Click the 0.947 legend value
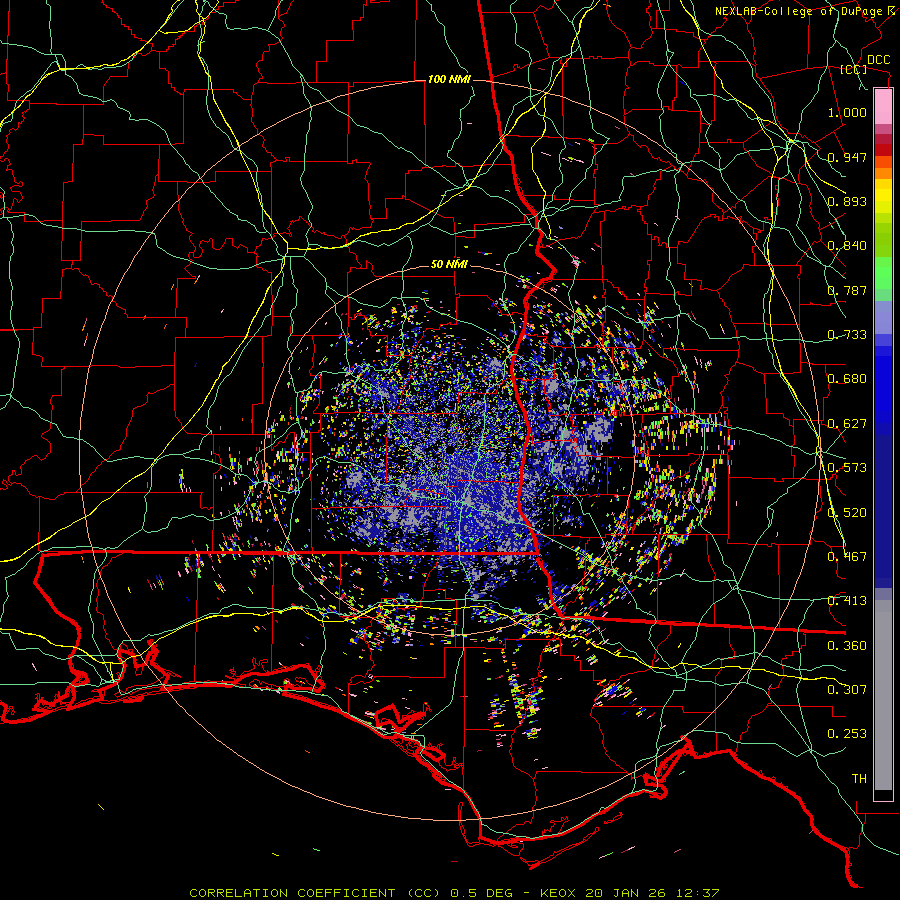 (x=847, y=157)
